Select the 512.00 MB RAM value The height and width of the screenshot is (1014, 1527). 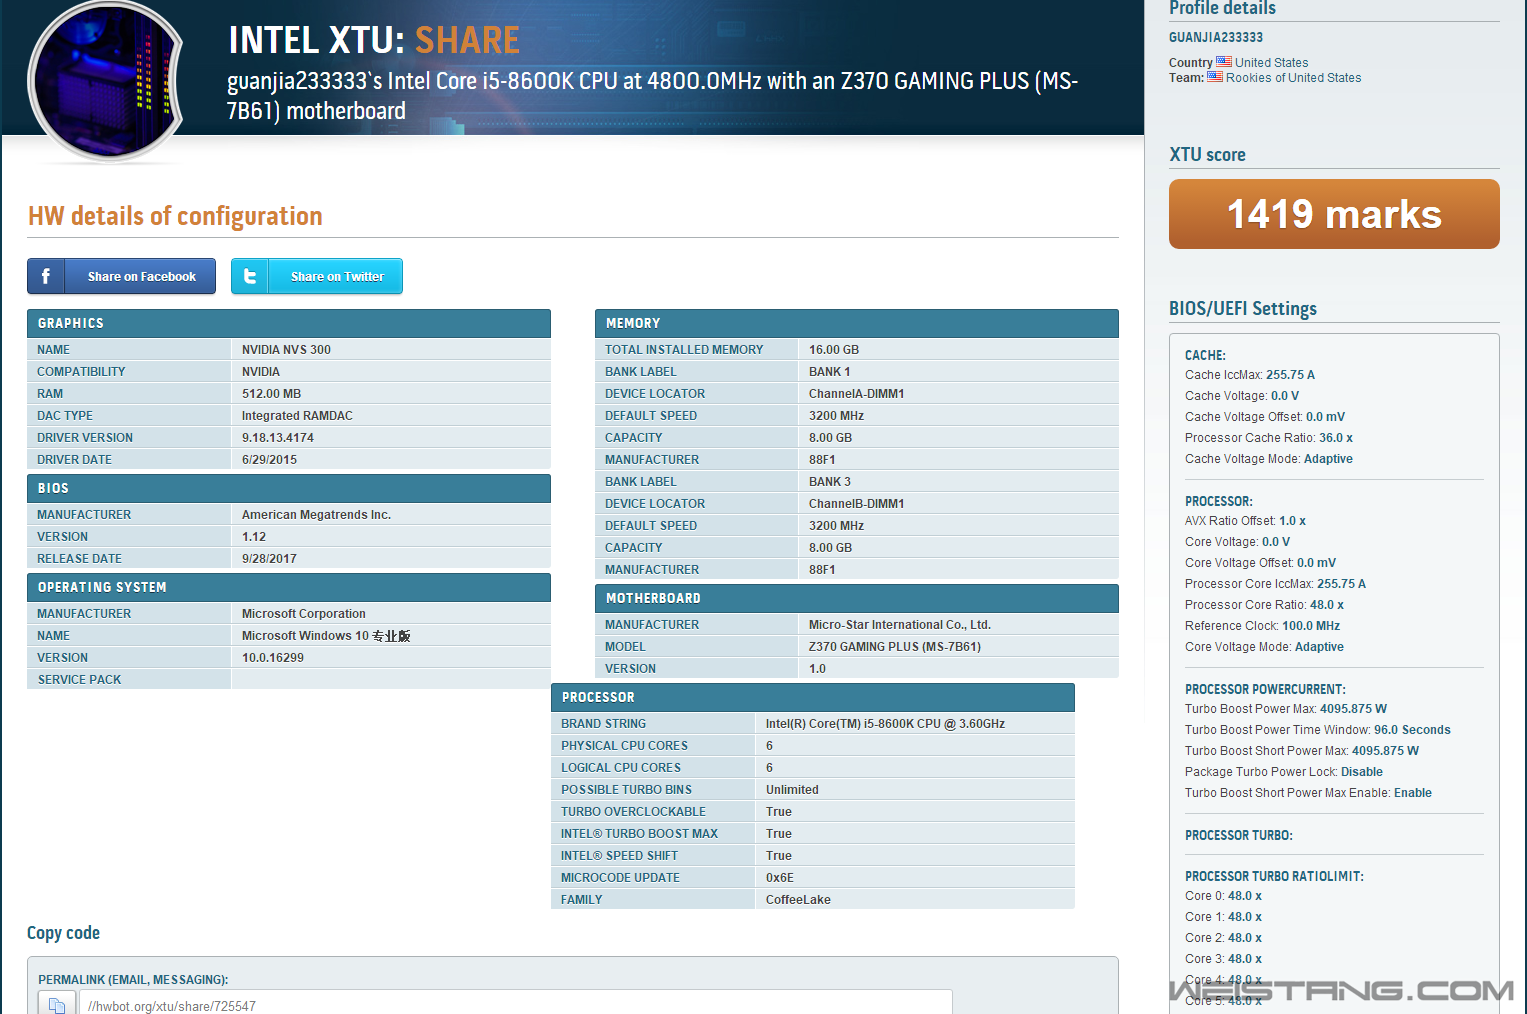(x=271, y=393)
